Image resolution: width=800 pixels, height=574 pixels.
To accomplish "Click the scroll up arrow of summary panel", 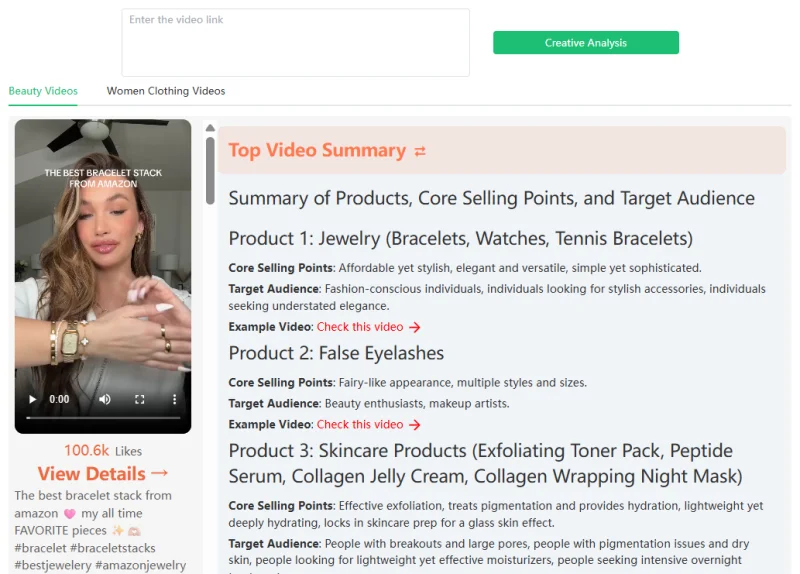I will click(210, 128).
